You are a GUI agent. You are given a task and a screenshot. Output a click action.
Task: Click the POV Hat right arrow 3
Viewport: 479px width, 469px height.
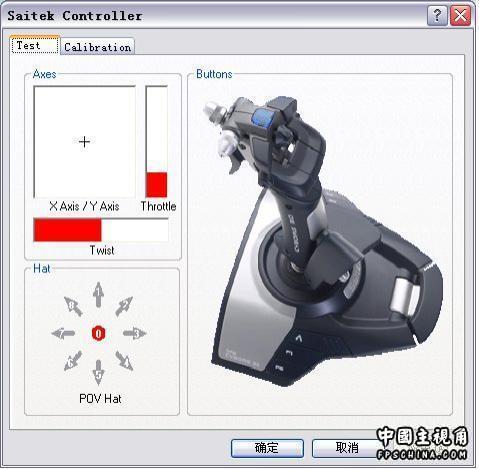pyautogui.click(x=135, y=333)
